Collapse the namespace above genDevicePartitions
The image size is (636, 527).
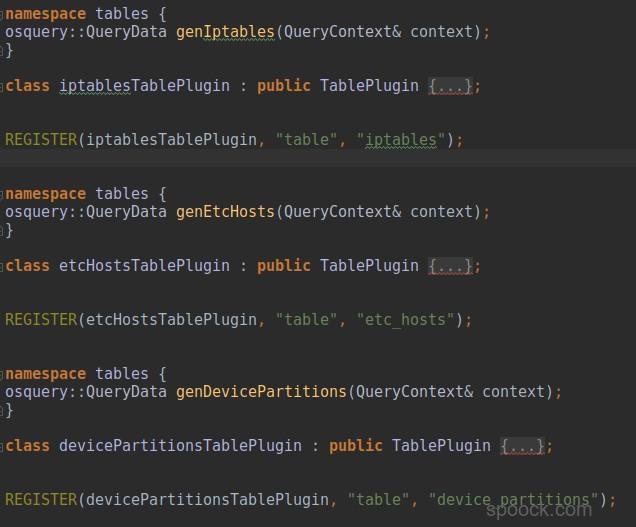point(2,375)
